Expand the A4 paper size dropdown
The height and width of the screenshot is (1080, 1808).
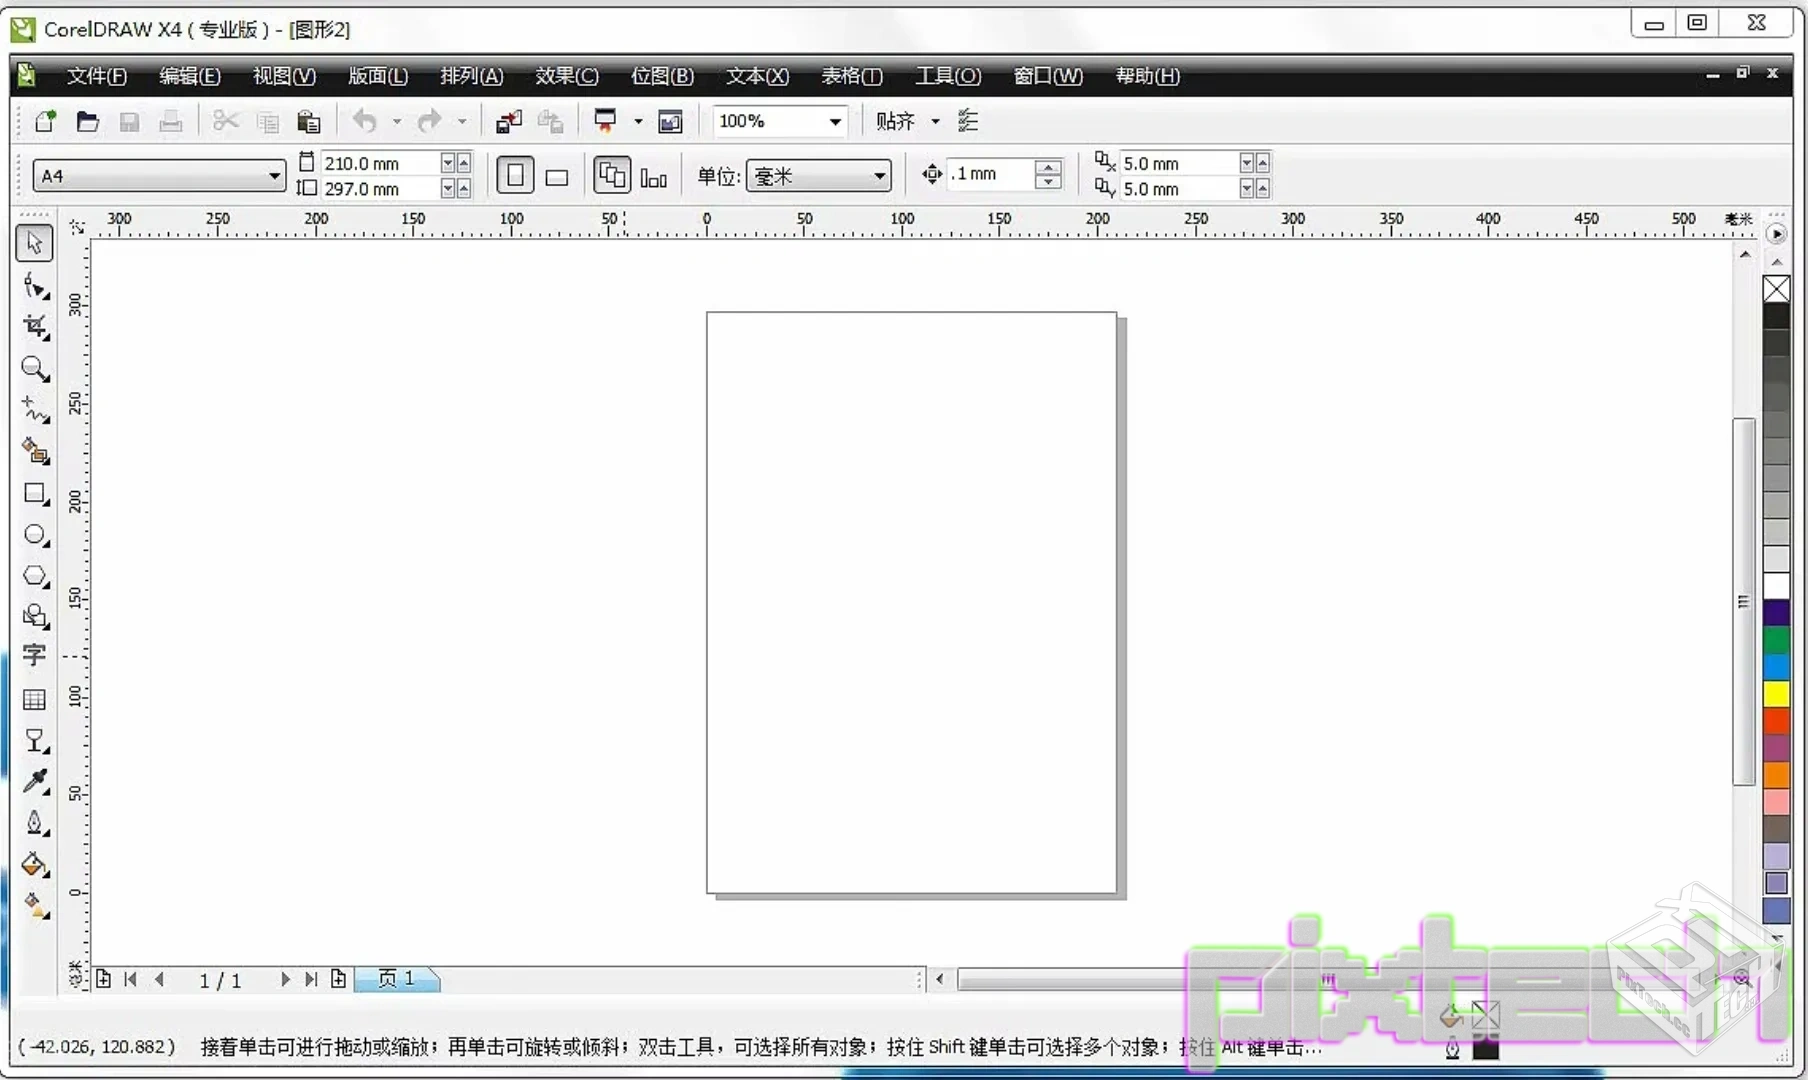tap(274, 176)
